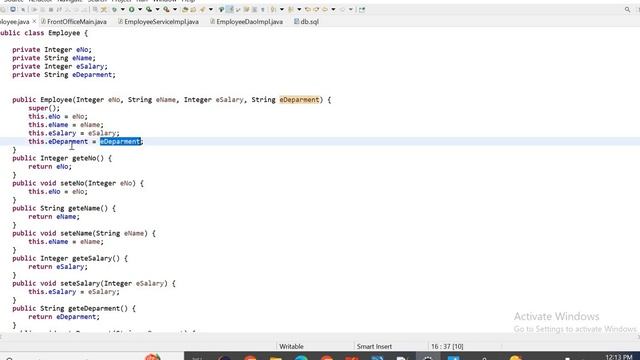Open the Forward navigation history dropdown
The height and width of the screenshot is (360, 640).
351,9
